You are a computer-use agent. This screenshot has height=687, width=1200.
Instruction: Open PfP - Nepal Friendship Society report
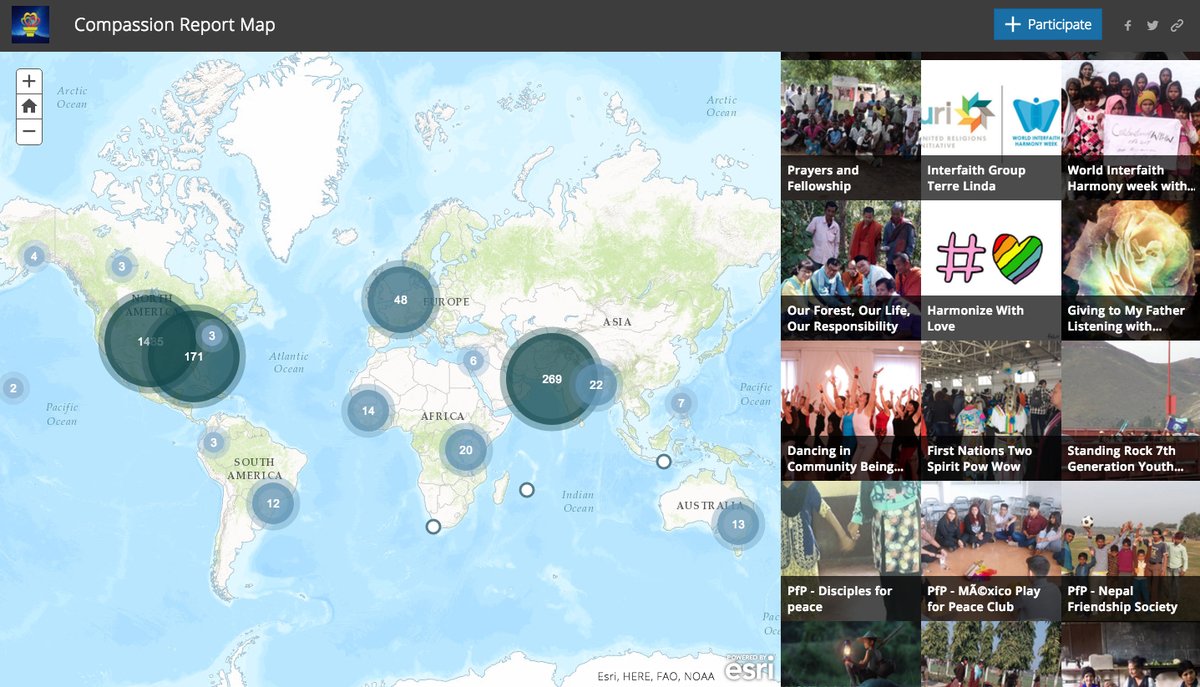click(x=1131, y=551)
